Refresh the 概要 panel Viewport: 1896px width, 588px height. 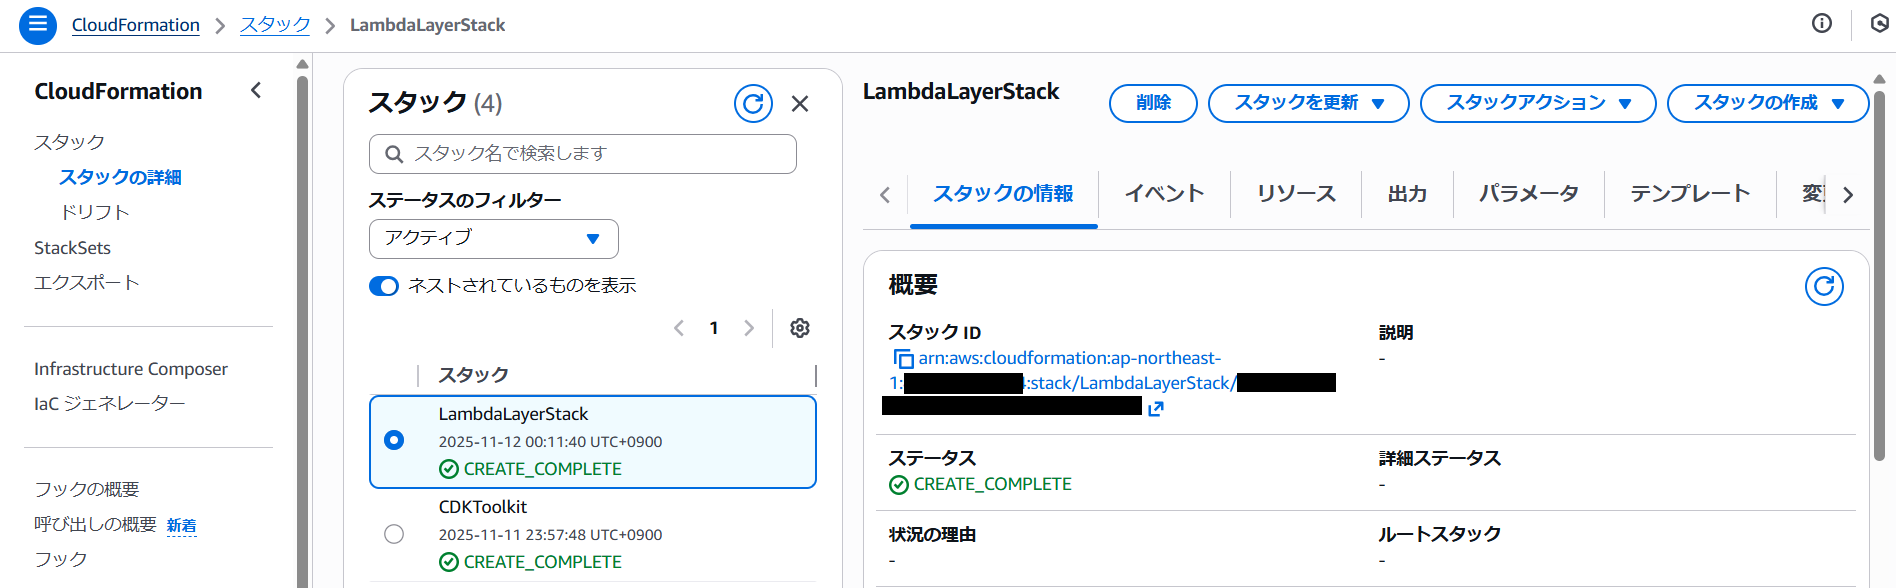pyautogui.click(x=1823, y=286)
